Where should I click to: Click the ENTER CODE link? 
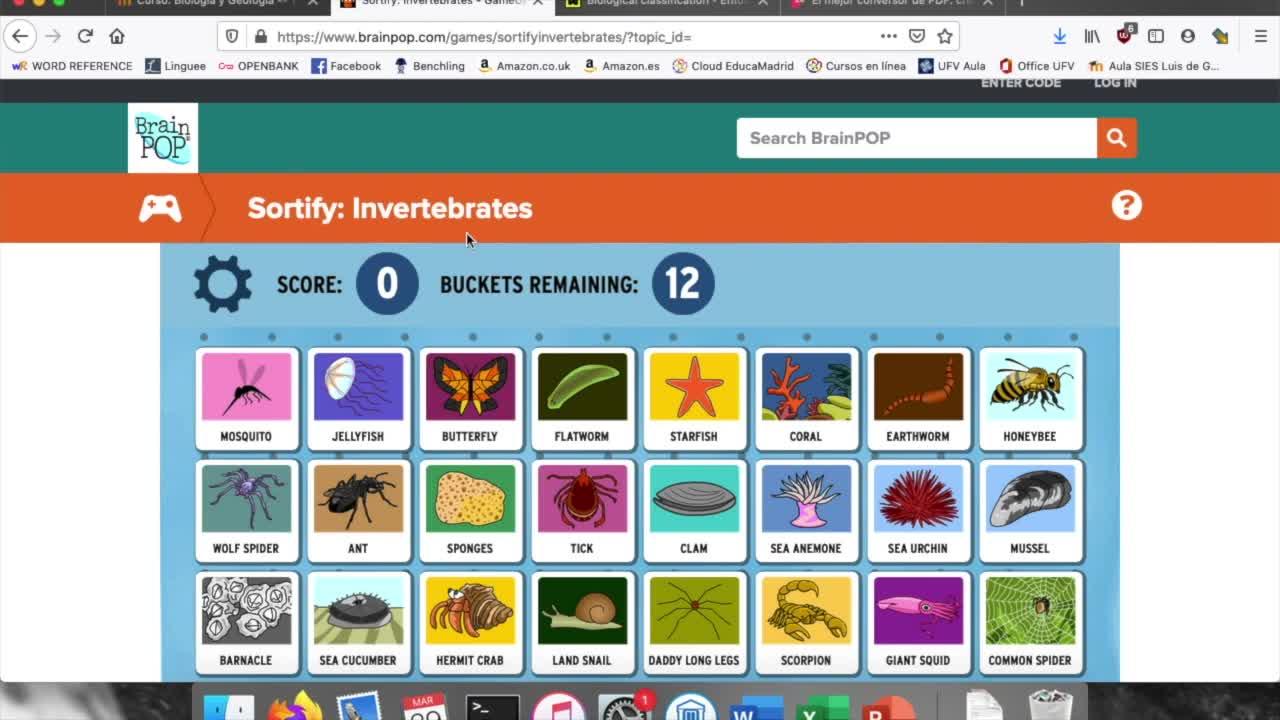click(x=1021, y=83)
